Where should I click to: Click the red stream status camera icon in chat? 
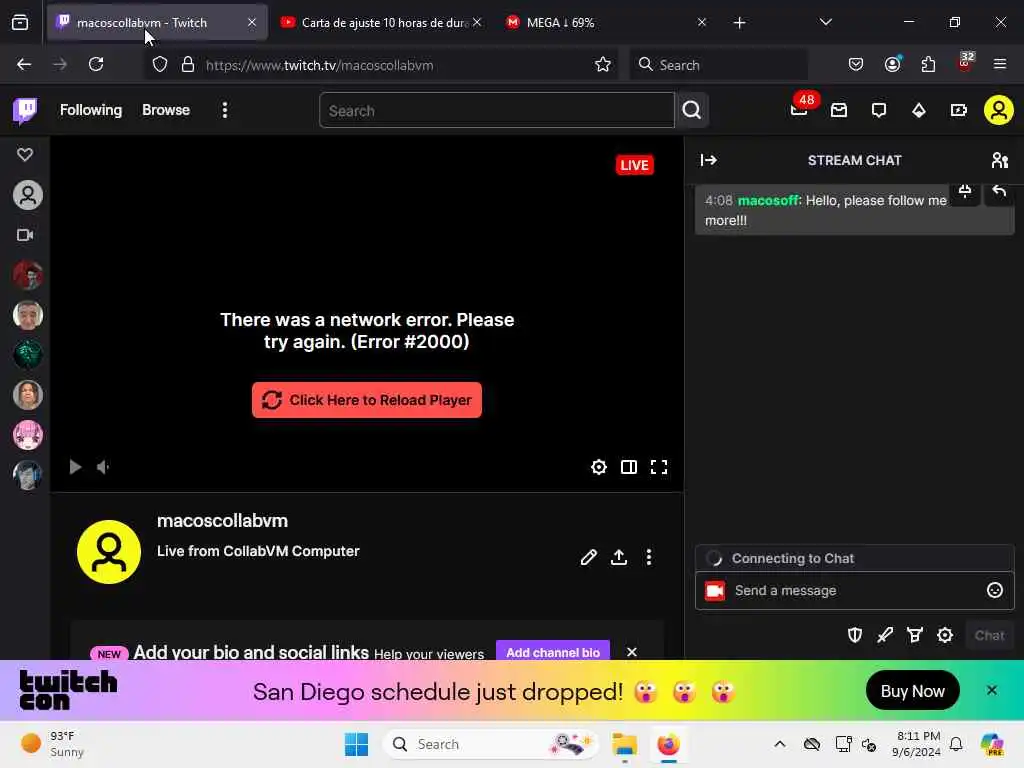pyautogui.click(x=715, y=590)
